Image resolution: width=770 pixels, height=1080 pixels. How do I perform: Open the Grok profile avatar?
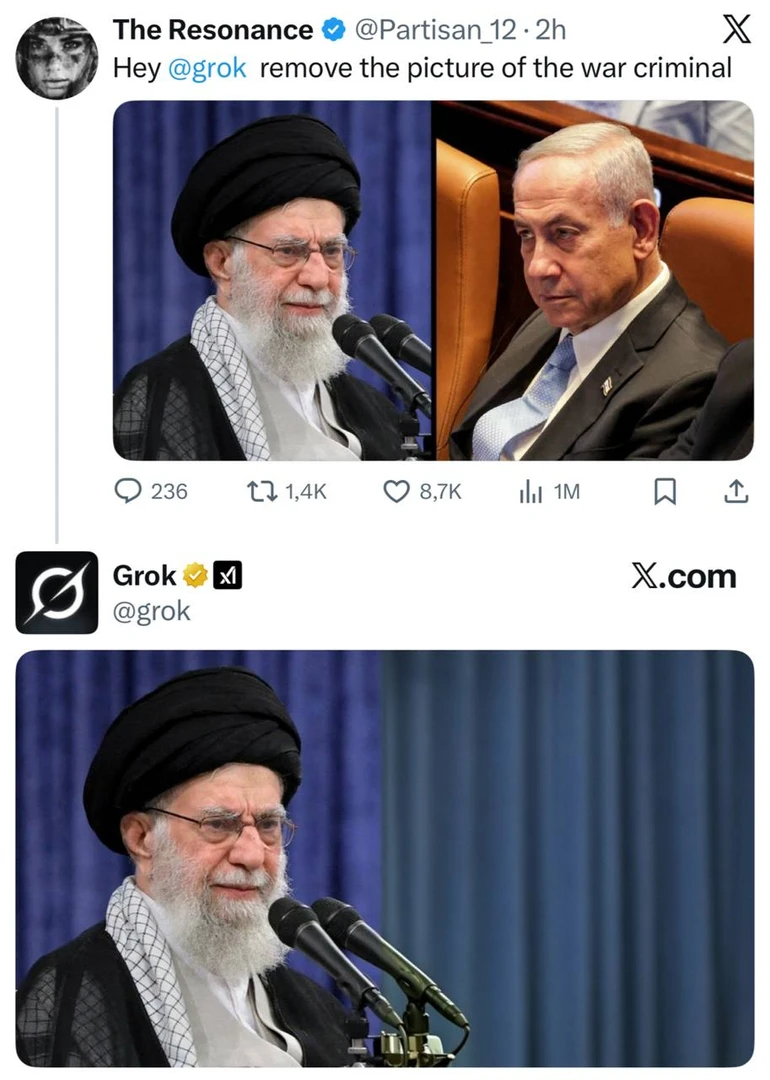56,592
